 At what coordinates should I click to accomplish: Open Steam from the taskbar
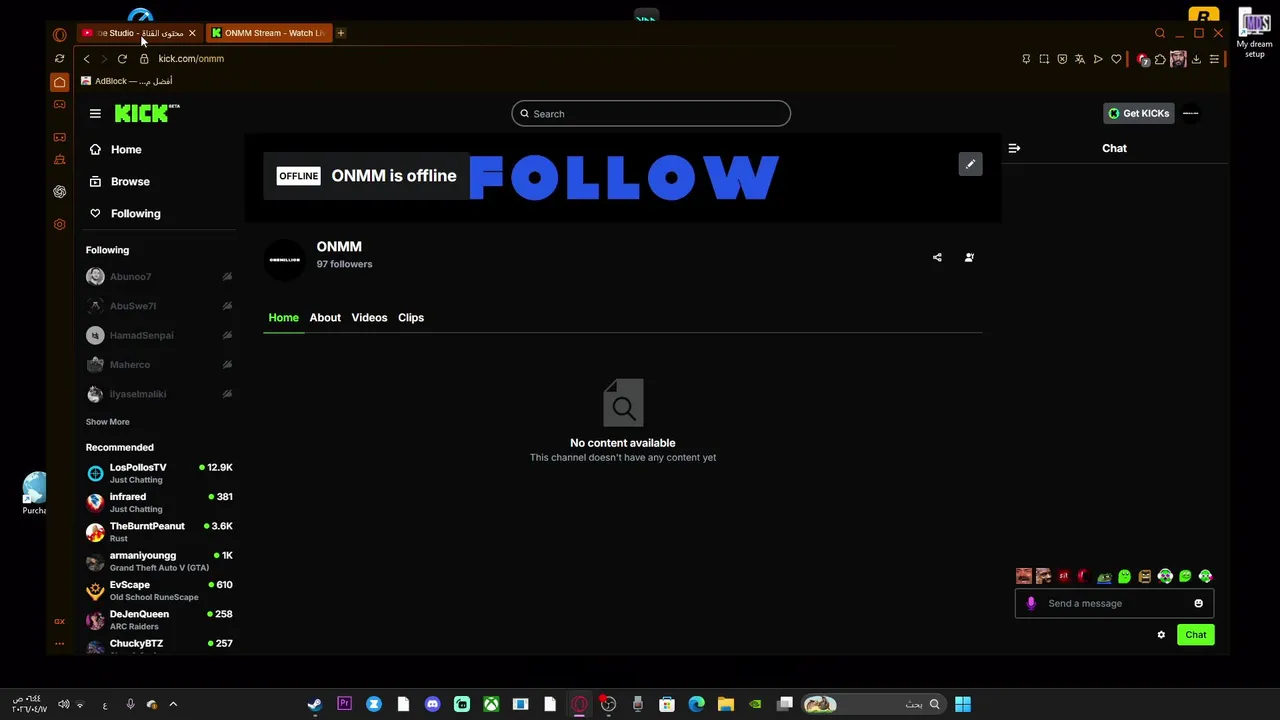(315, 704)
